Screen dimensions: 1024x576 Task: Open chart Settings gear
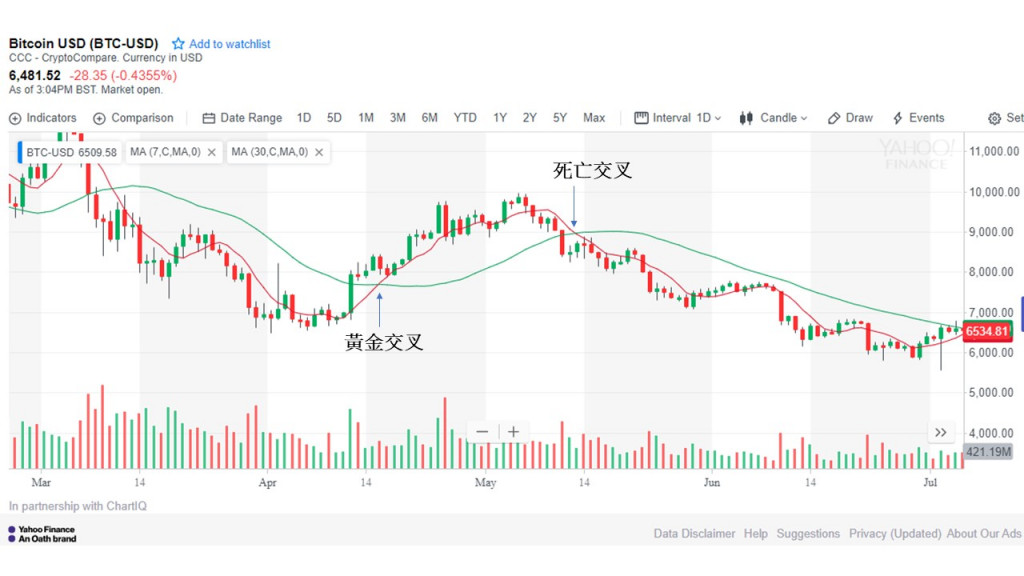(x=994, y=118)
